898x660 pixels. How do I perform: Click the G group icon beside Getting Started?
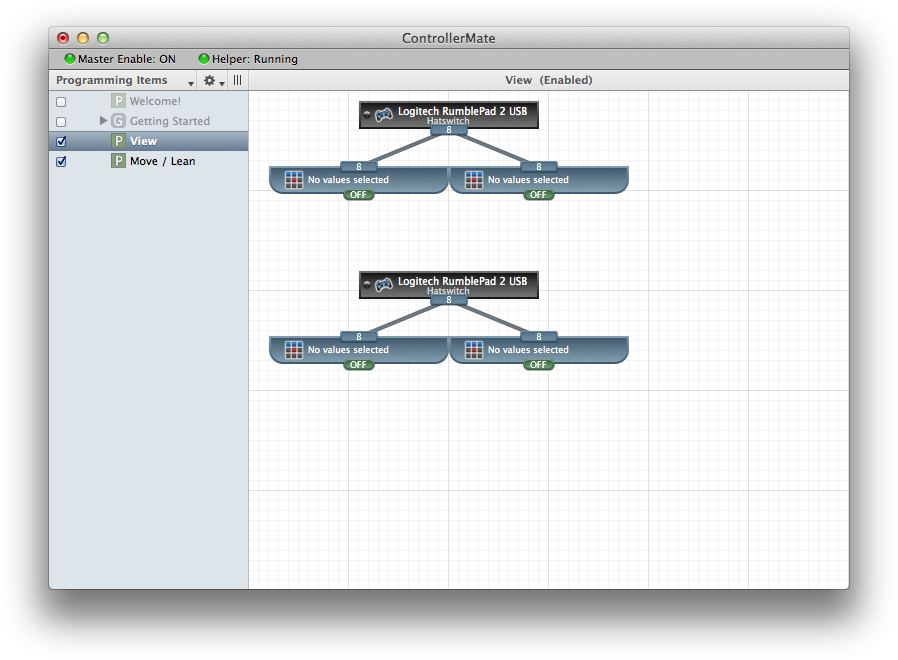(118, 121)
